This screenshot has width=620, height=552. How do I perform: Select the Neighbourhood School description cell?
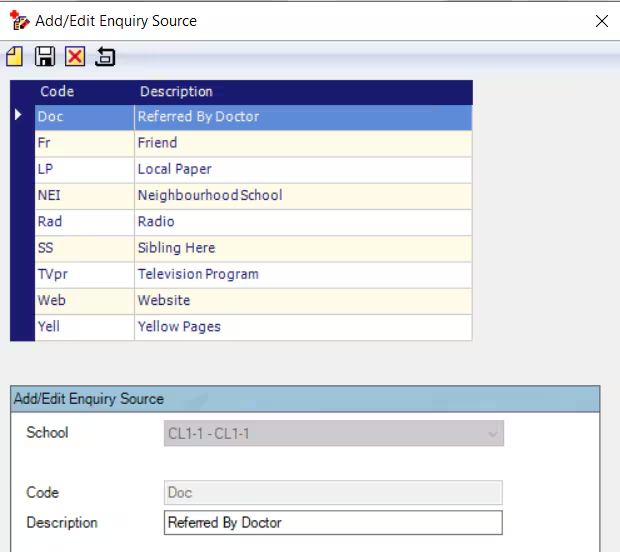303,196
